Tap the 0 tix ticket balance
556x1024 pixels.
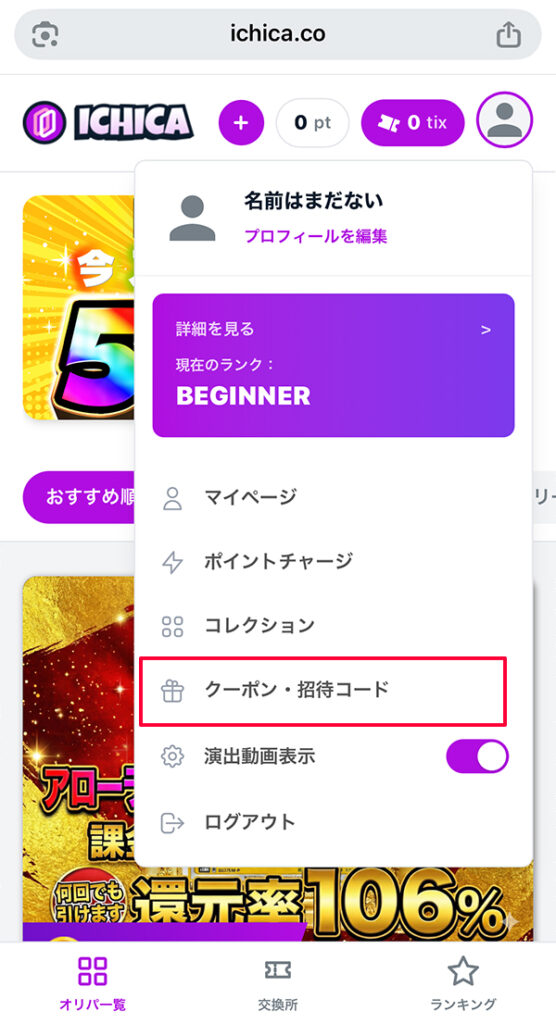(412, 122)
